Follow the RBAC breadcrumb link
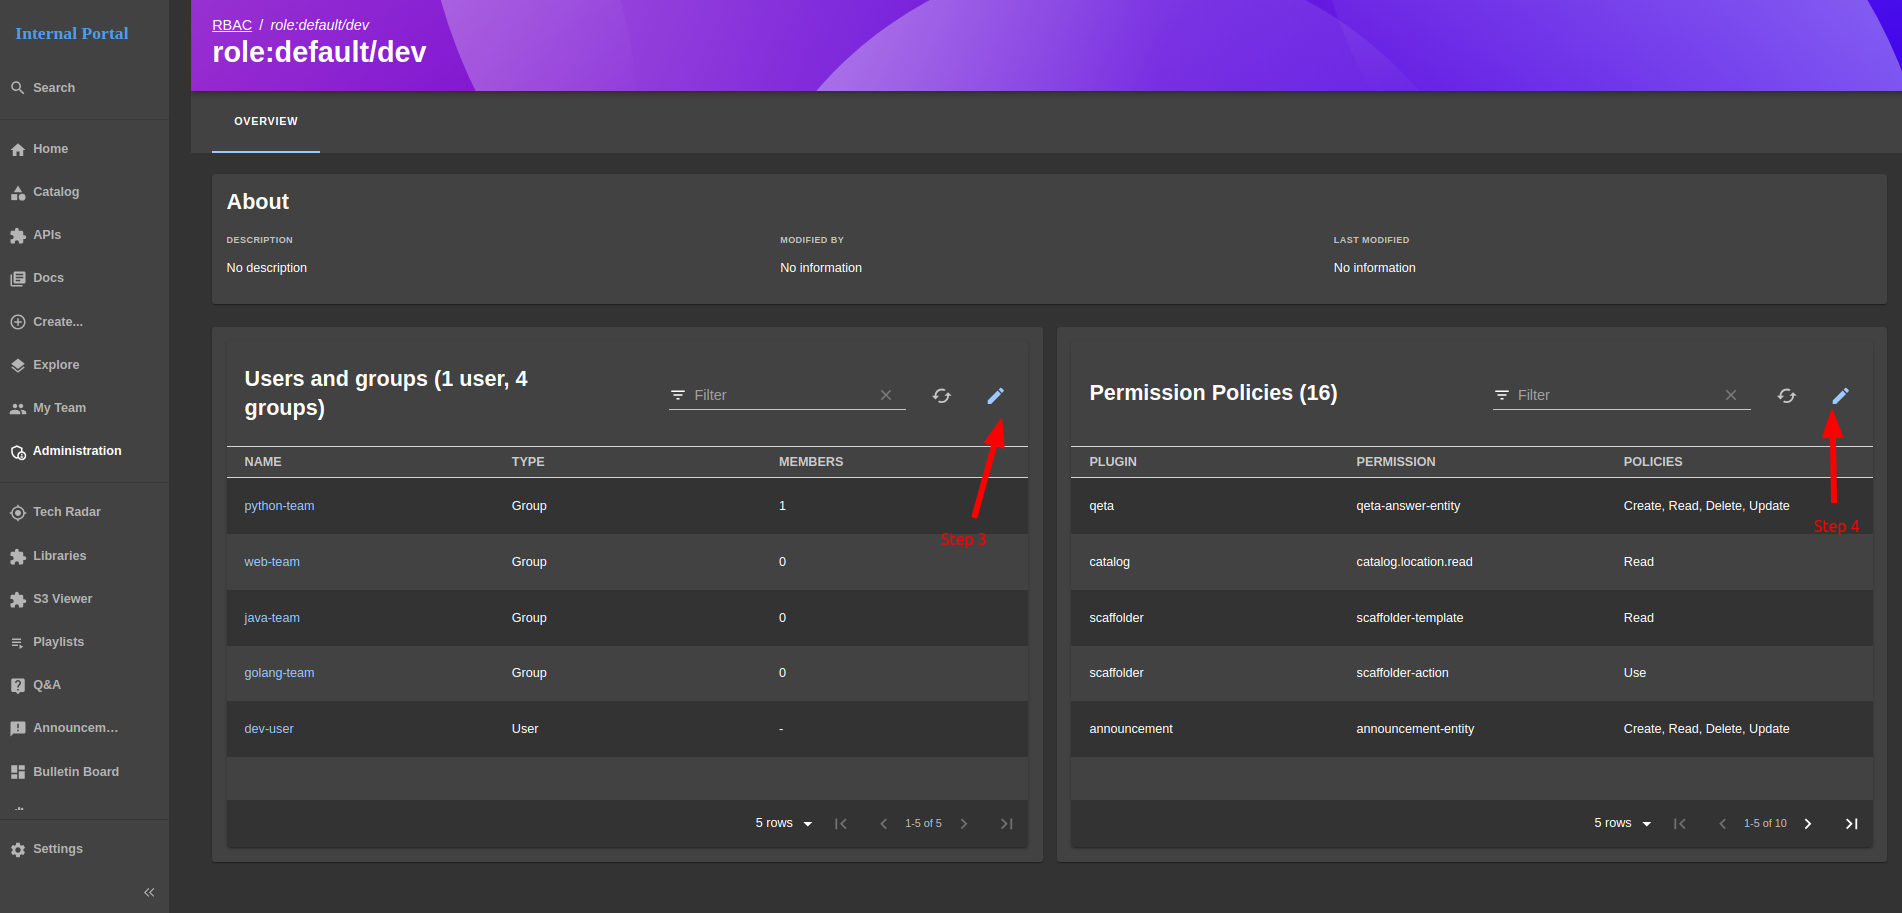This screenshot has height=913, width=1902. point(231,25)
